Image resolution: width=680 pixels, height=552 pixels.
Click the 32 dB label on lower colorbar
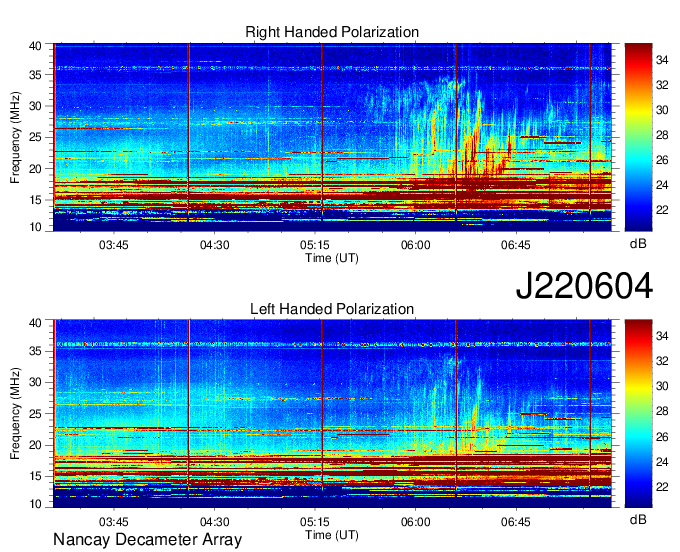point(662,361)
